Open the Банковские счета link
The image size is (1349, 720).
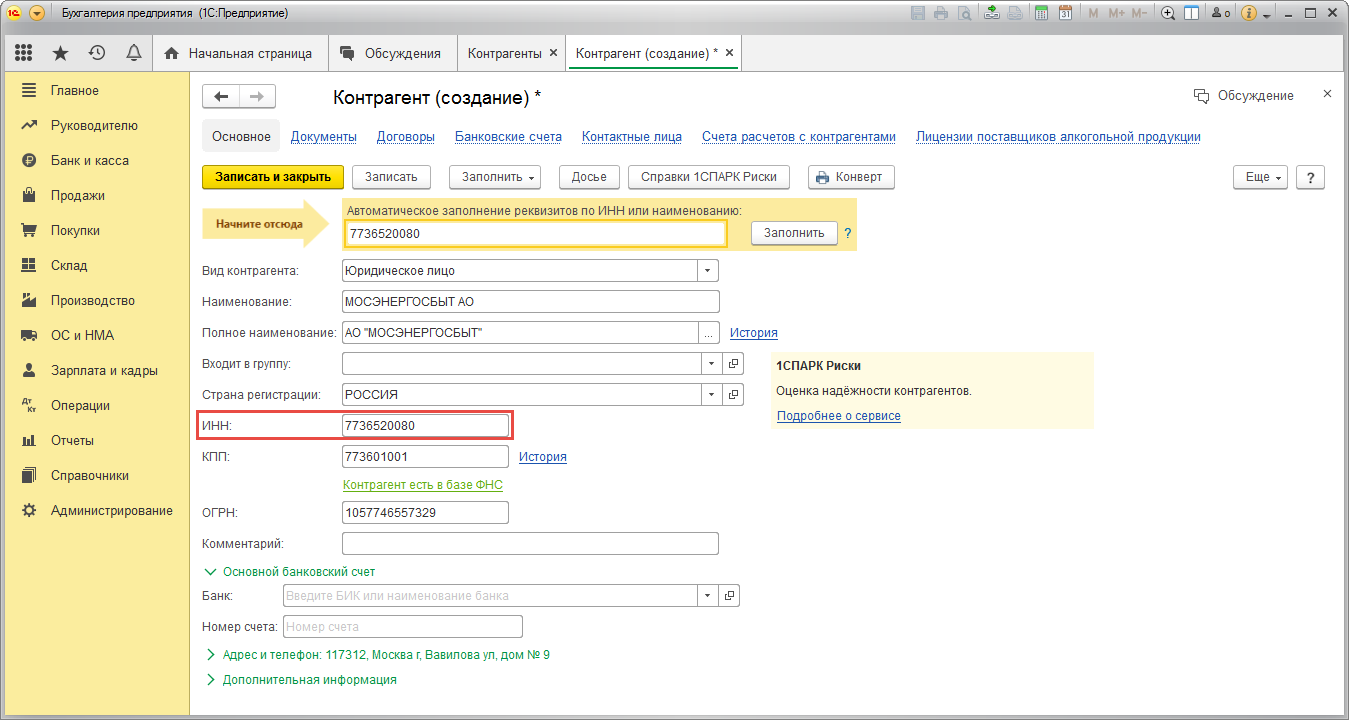pos(508,137)
